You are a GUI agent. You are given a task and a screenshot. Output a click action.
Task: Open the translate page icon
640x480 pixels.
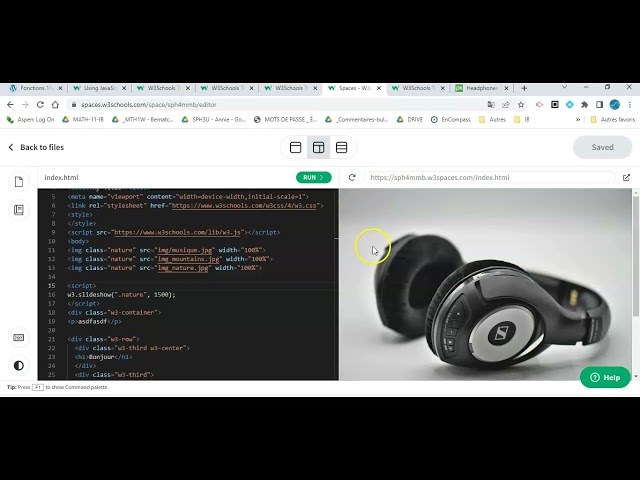click(x=491, y=104)
